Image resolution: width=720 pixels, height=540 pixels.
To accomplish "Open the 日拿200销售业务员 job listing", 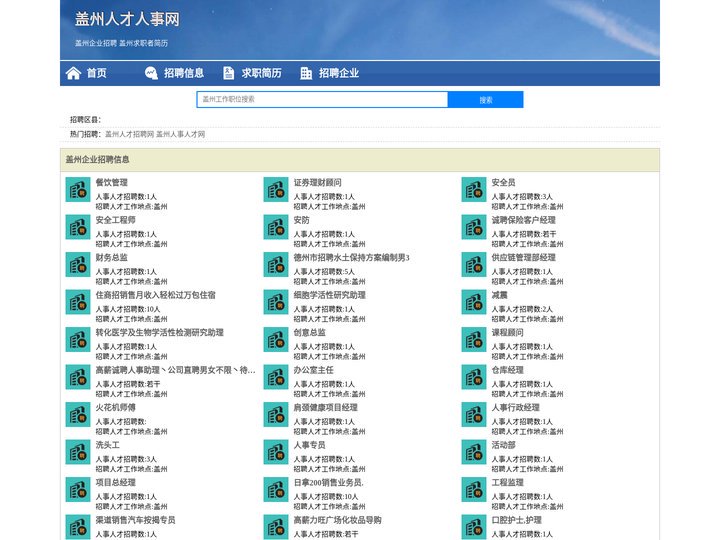I will pos(329,483).
